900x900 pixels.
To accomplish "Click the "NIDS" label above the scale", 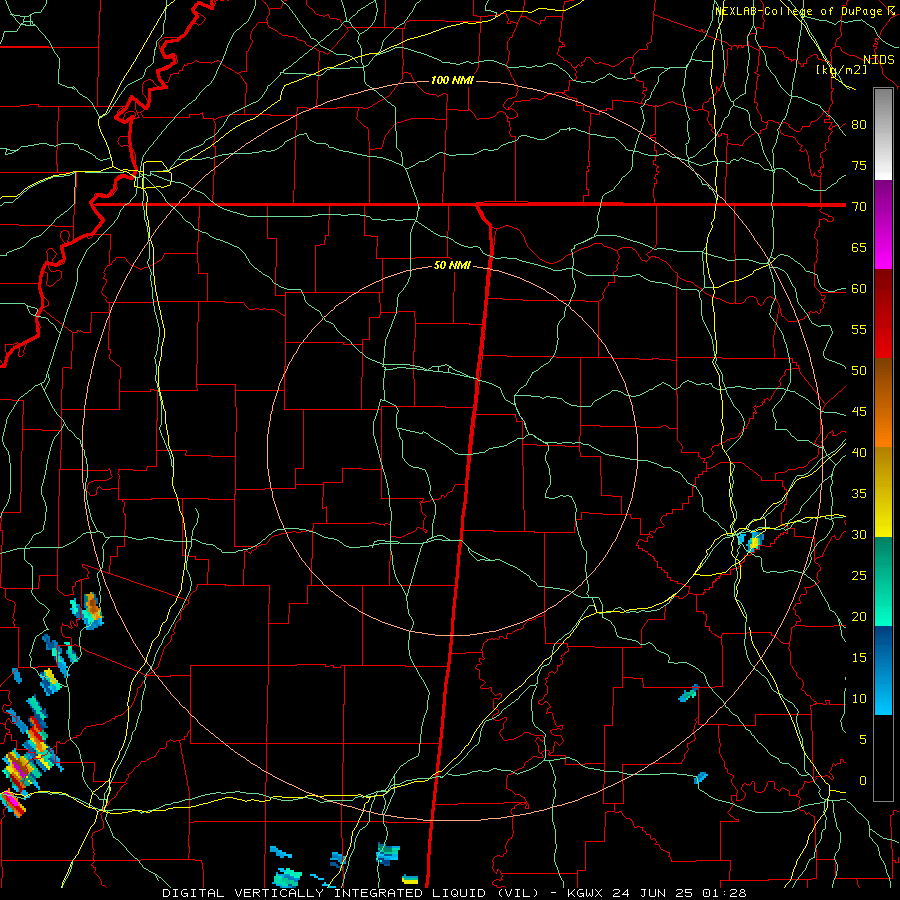I will point(878,59).
